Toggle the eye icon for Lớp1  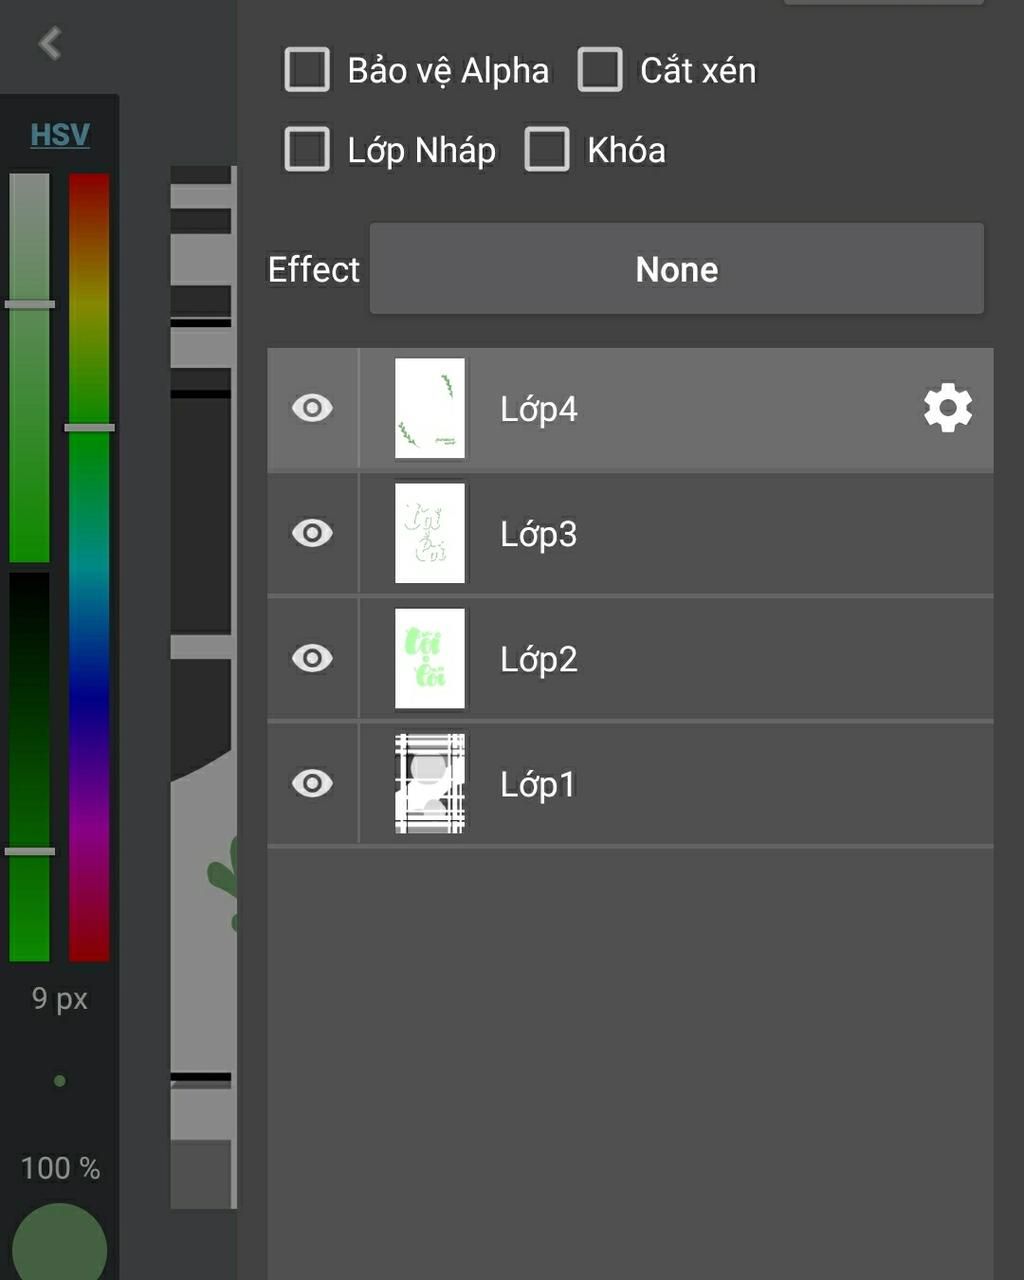point(312,783)
